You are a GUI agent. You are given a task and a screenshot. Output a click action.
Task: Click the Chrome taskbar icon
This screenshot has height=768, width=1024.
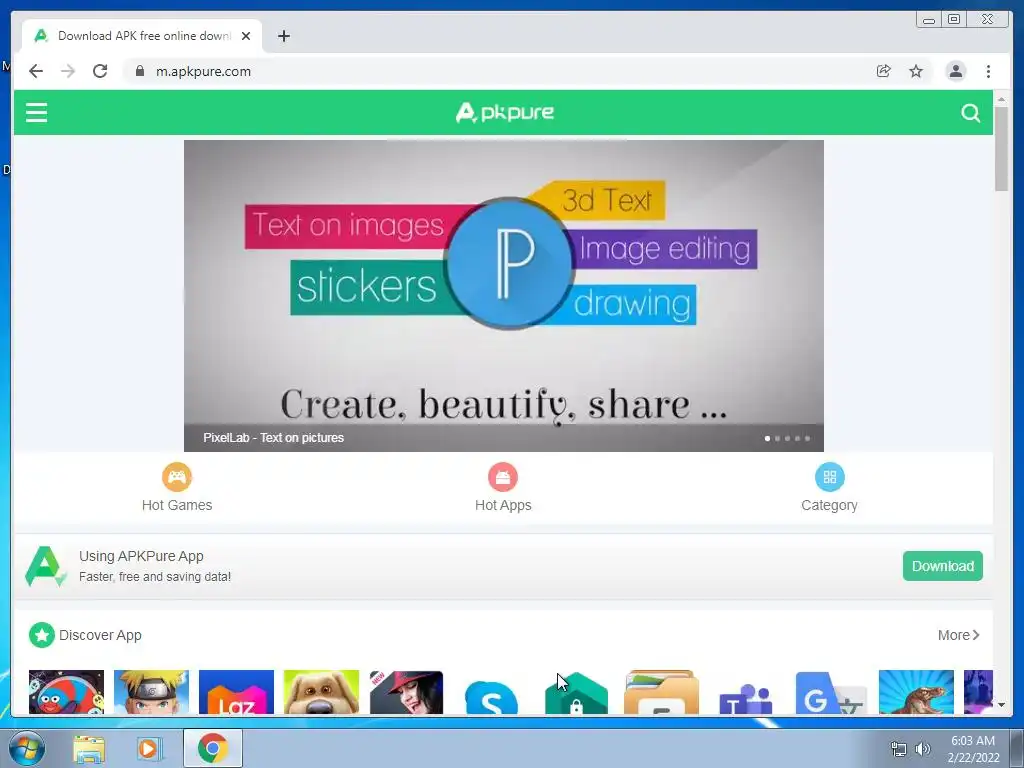tap(212, 748)
